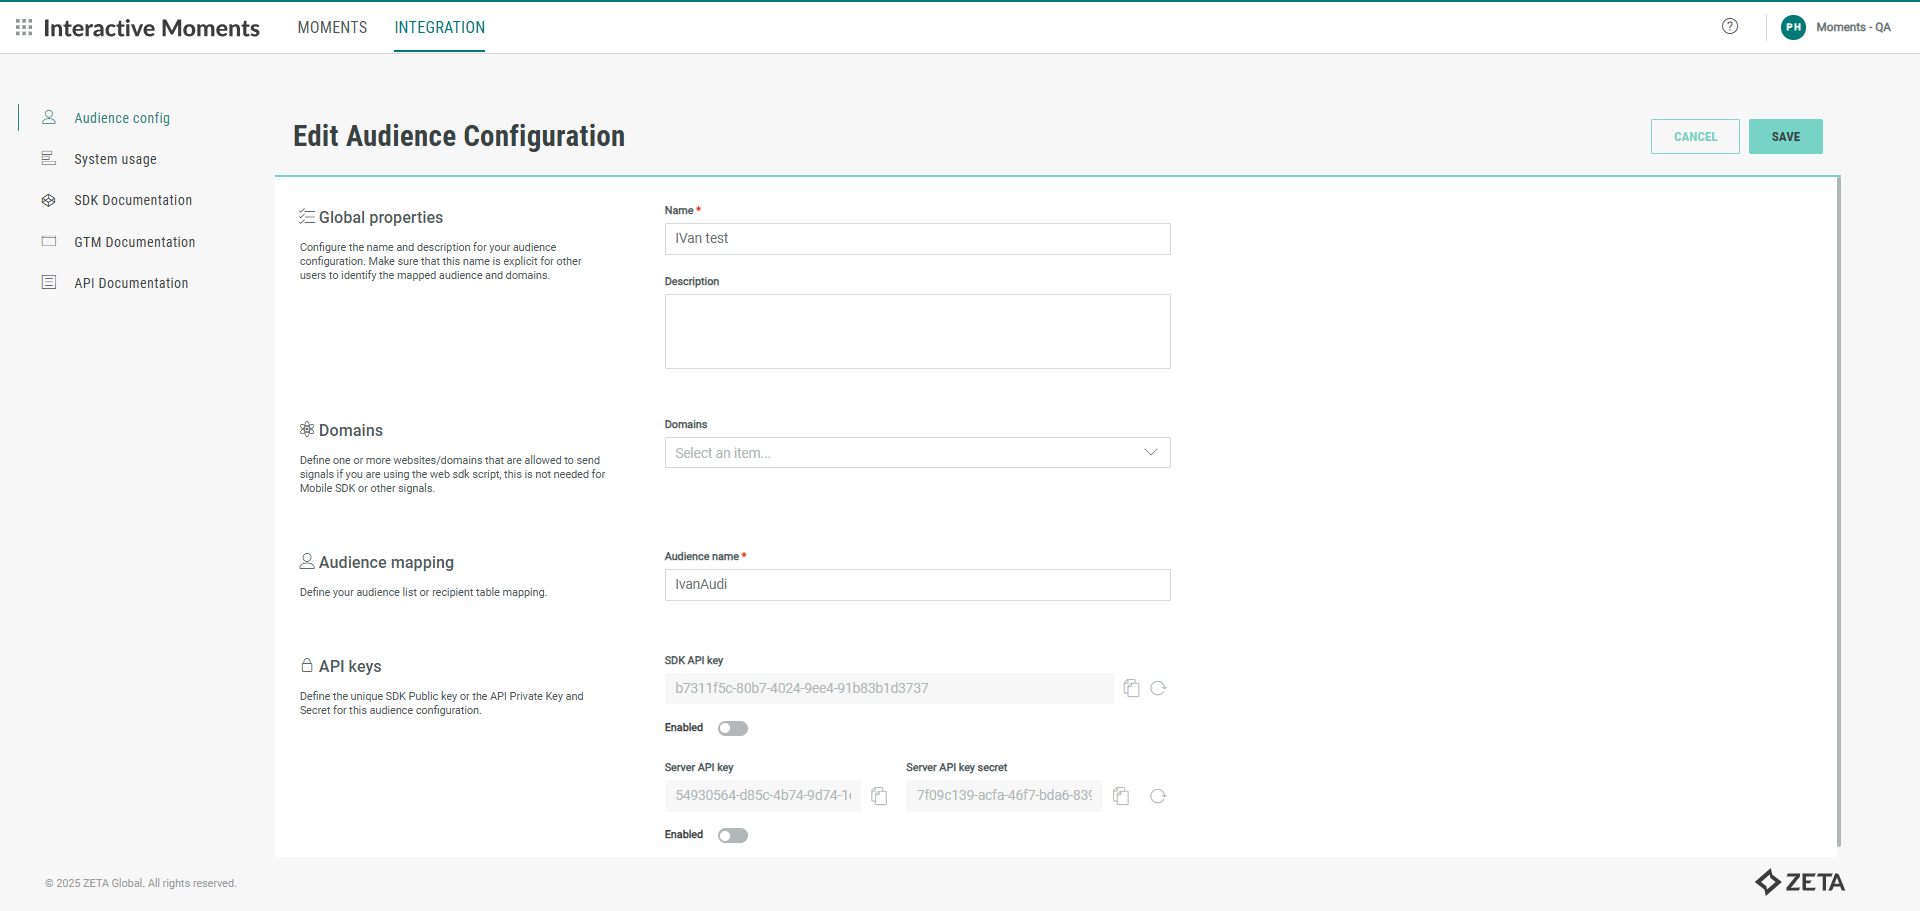Cancel editing the audience configuration
Screen dimensions: 1920x911
pos(1695,137)
